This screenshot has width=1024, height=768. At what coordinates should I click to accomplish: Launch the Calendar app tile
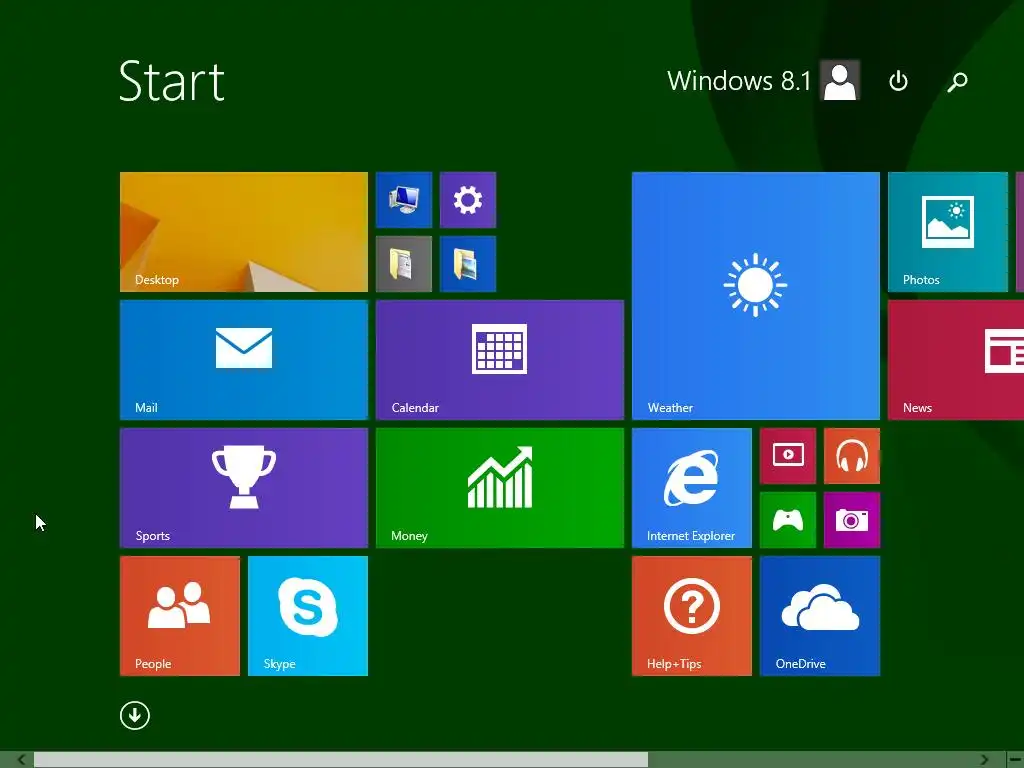pos(500,360)
